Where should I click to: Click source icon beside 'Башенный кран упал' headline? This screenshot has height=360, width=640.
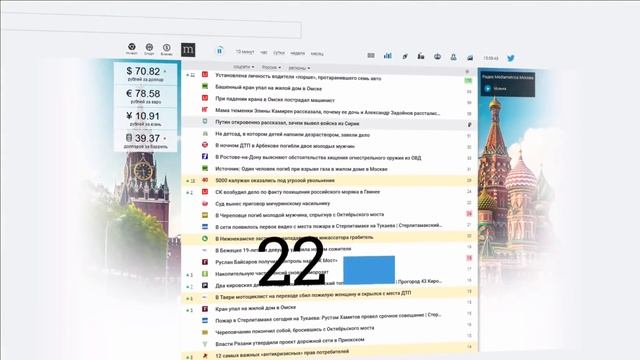(x=205, y=86)
